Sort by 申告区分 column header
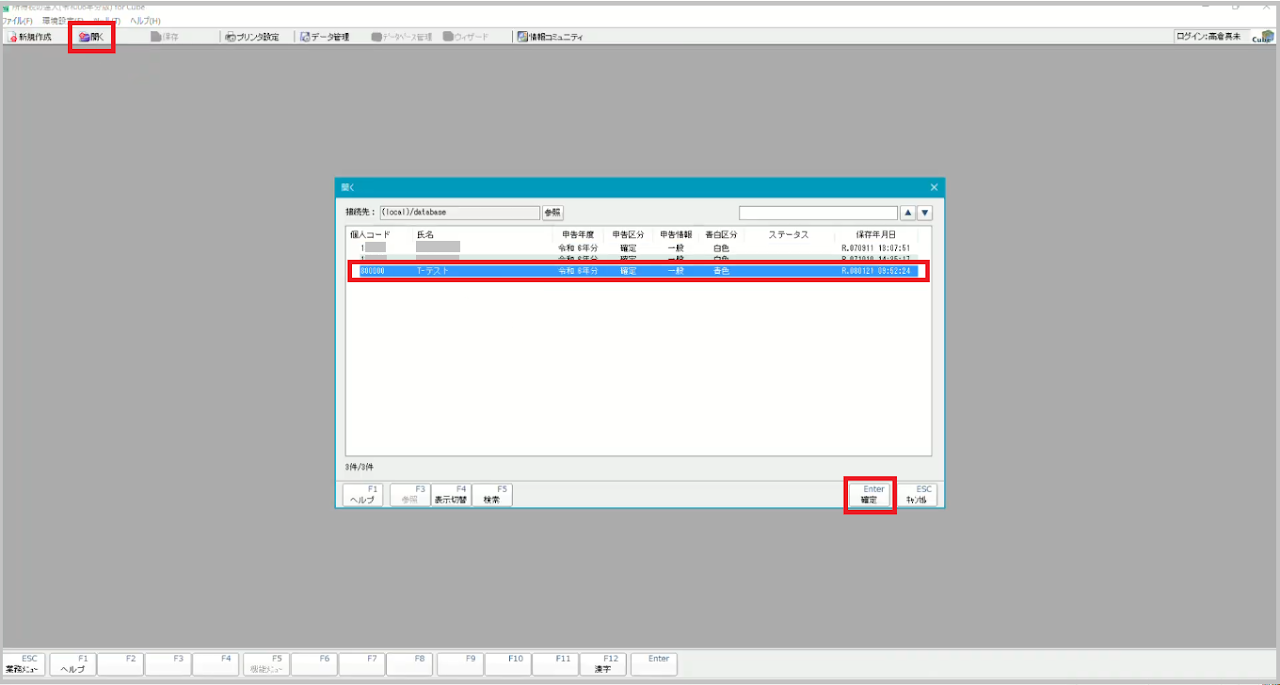 coord(628,234)
